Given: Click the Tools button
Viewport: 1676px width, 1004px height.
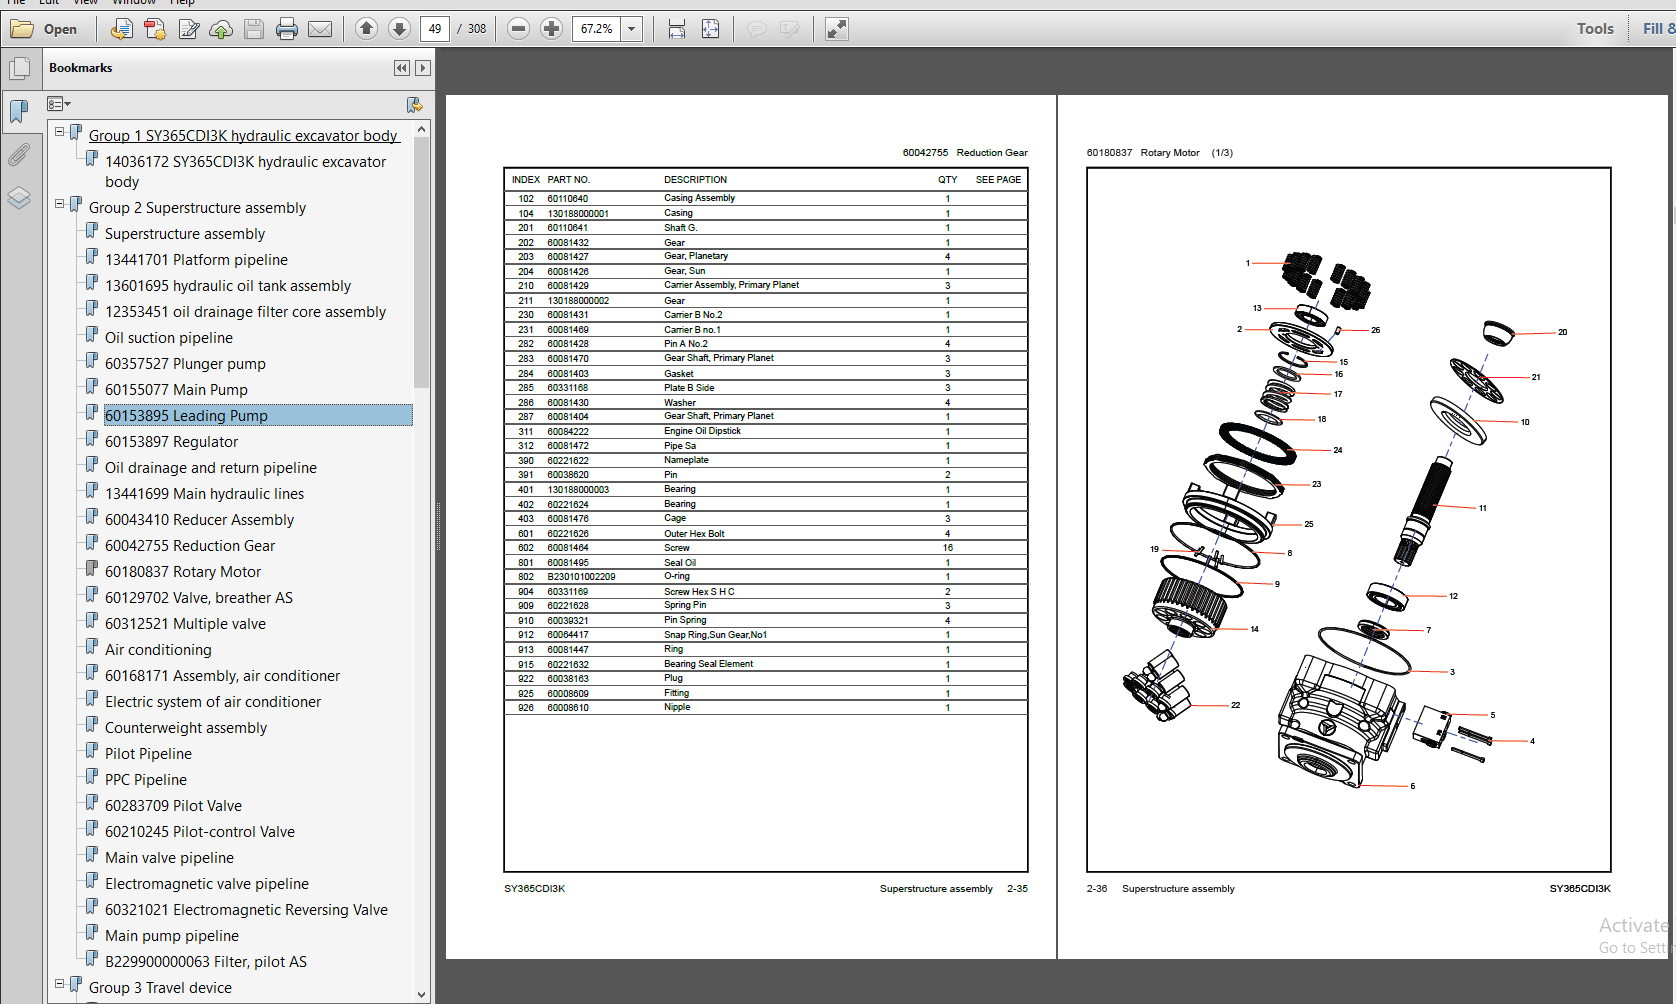Looking at the screenshot, I should point(1594,28).
